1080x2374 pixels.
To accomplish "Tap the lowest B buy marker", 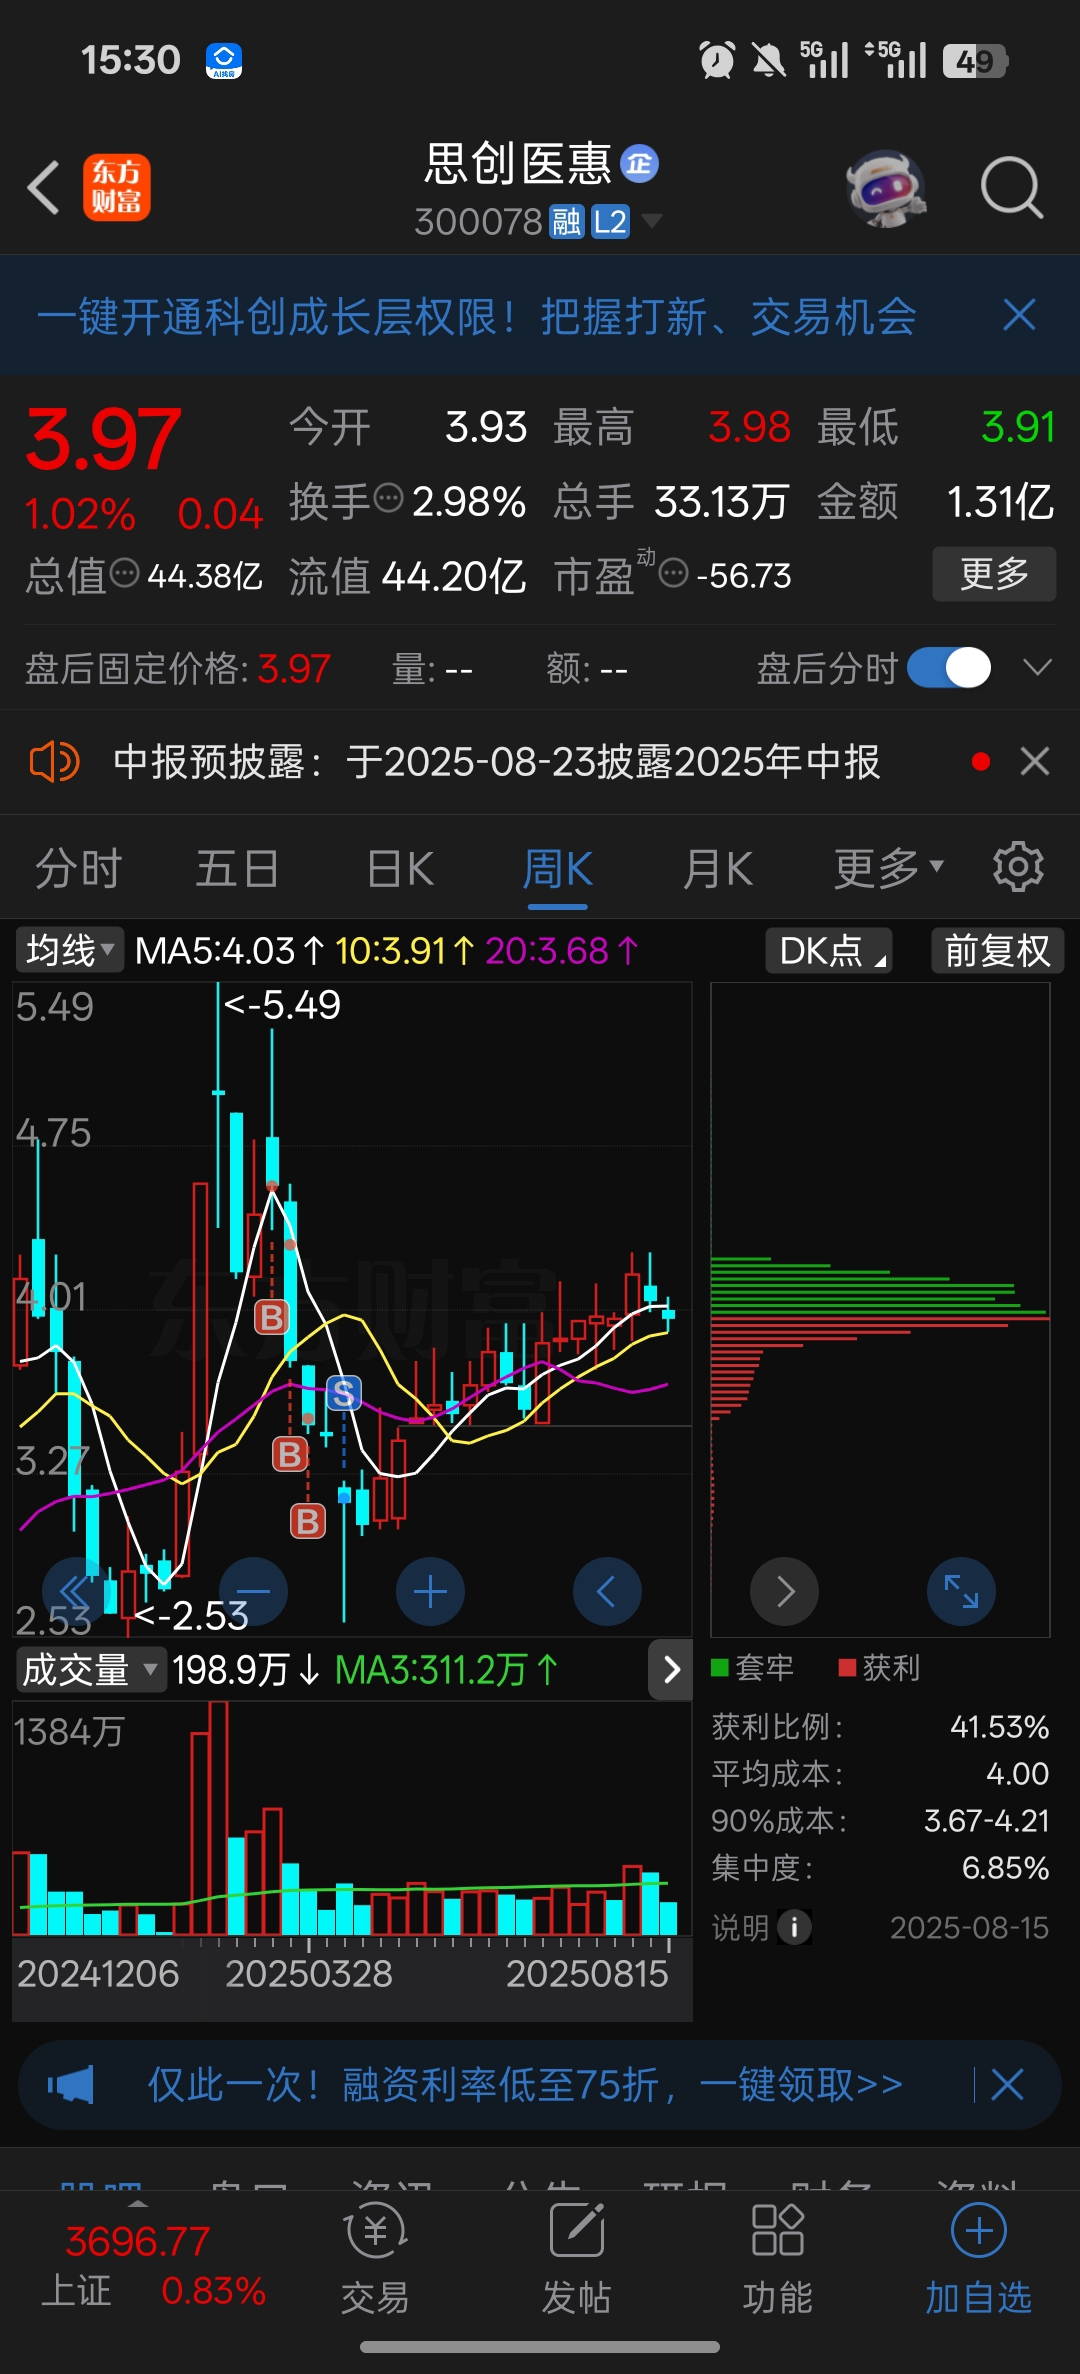I will pyautogui.click(x=308, y=1521).
